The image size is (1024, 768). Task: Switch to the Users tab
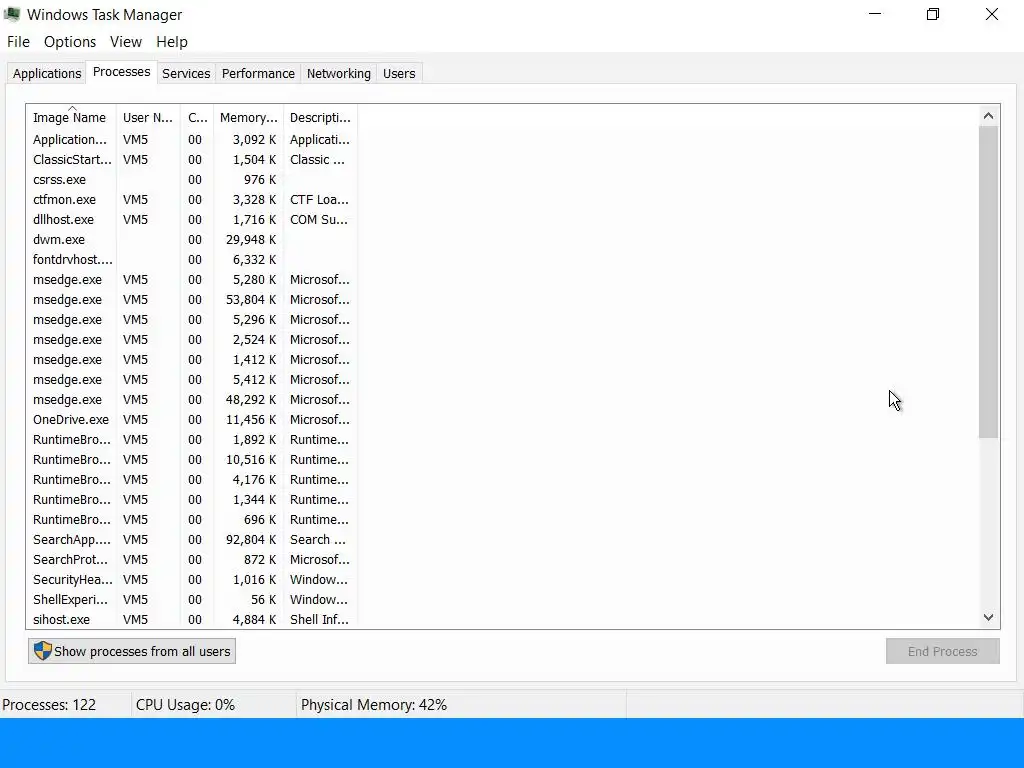399,74
